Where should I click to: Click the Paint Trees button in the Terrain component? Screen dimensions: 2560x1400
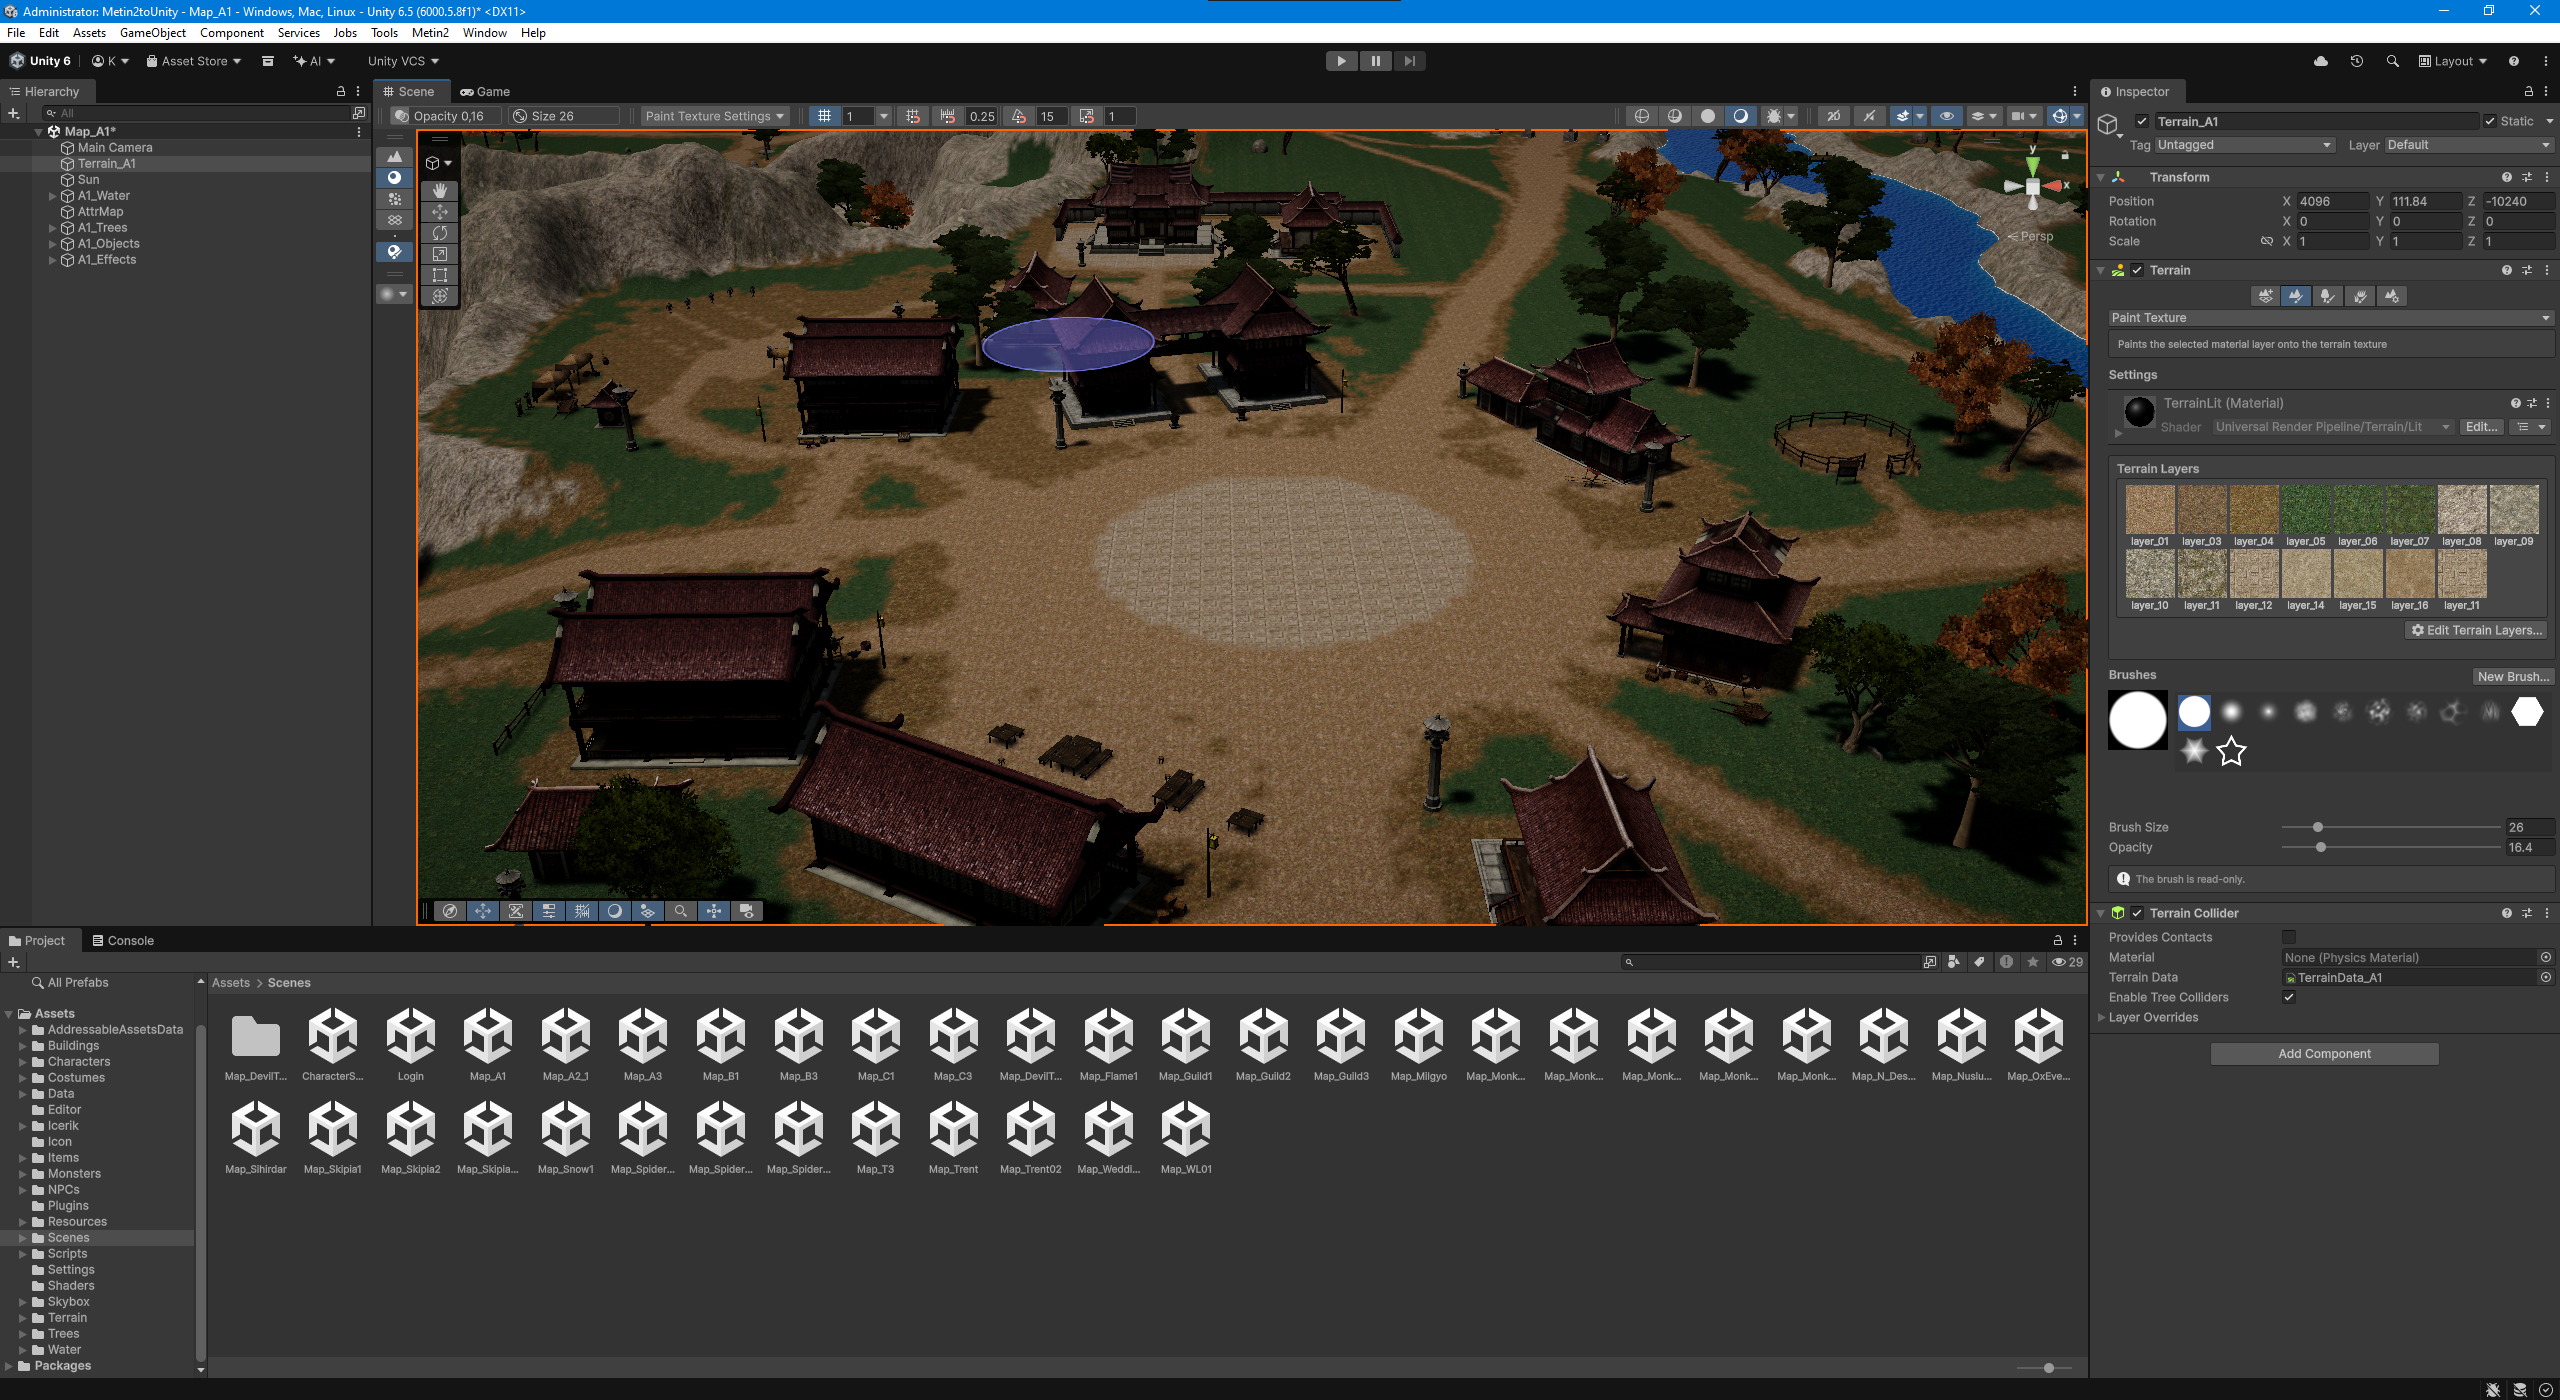click(x=2328, y=296)
